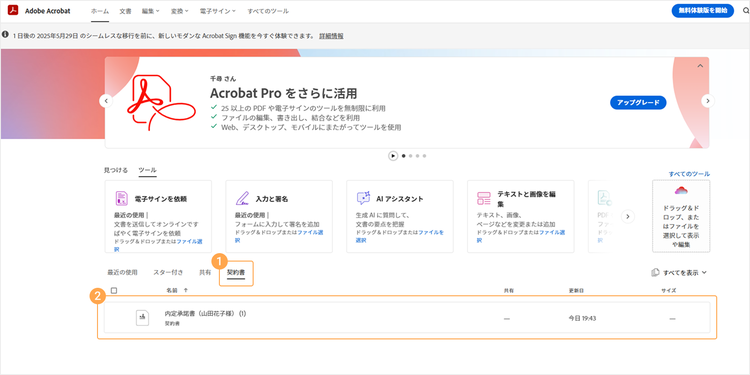Open the 文書 tab
The image size is (750, 375).
coord(125,11)
